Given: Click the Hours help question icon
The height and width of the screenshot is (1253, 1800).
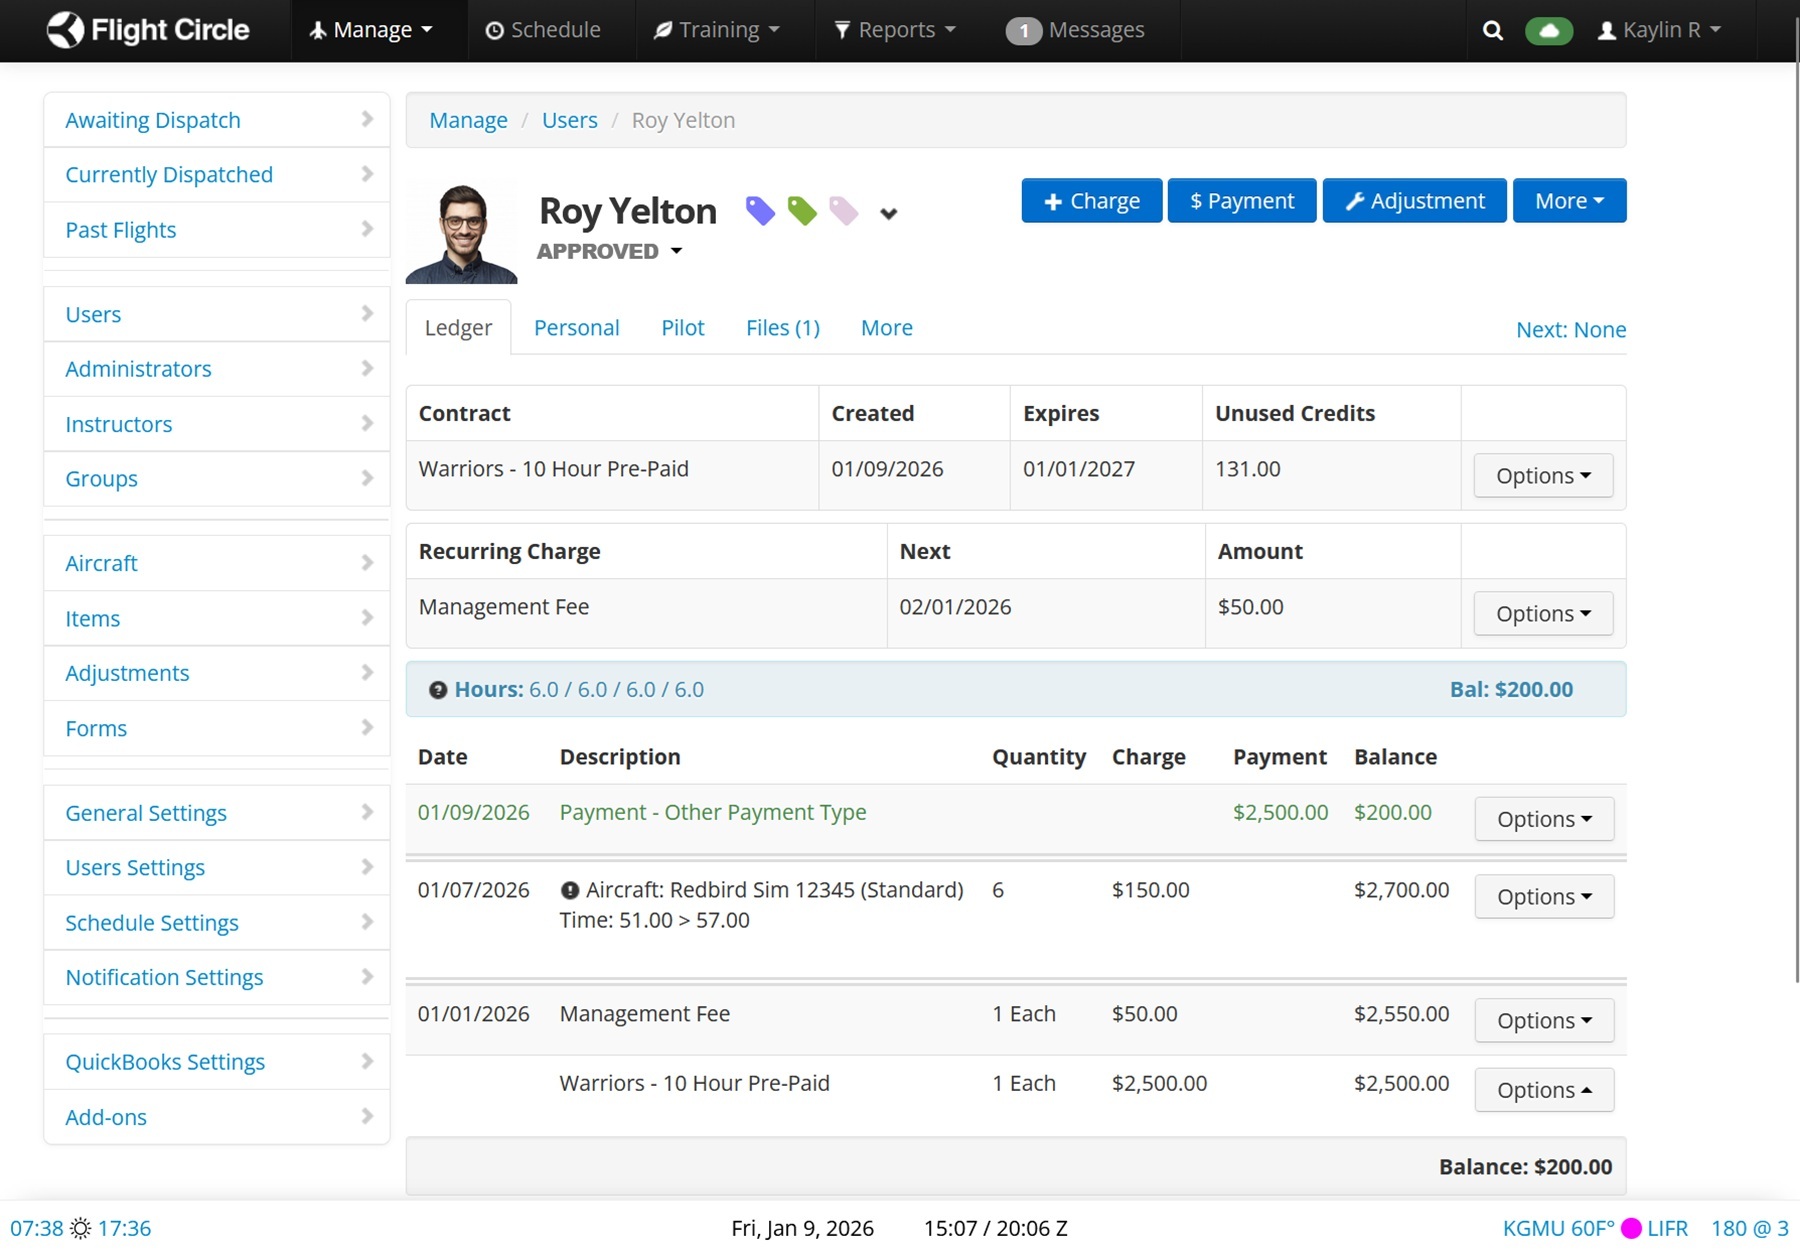Looking at the screenshot, I should tap(437, 690).
